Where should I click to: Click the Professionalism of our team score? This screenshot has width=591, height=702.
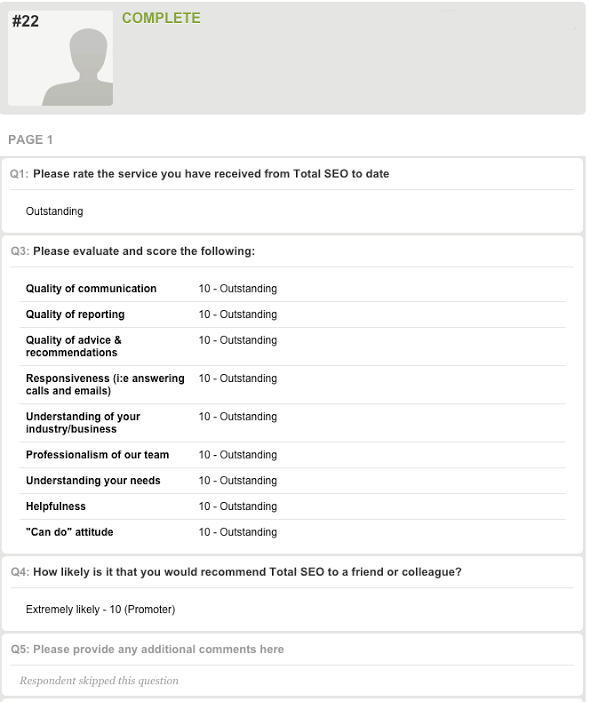pos(238,455)
